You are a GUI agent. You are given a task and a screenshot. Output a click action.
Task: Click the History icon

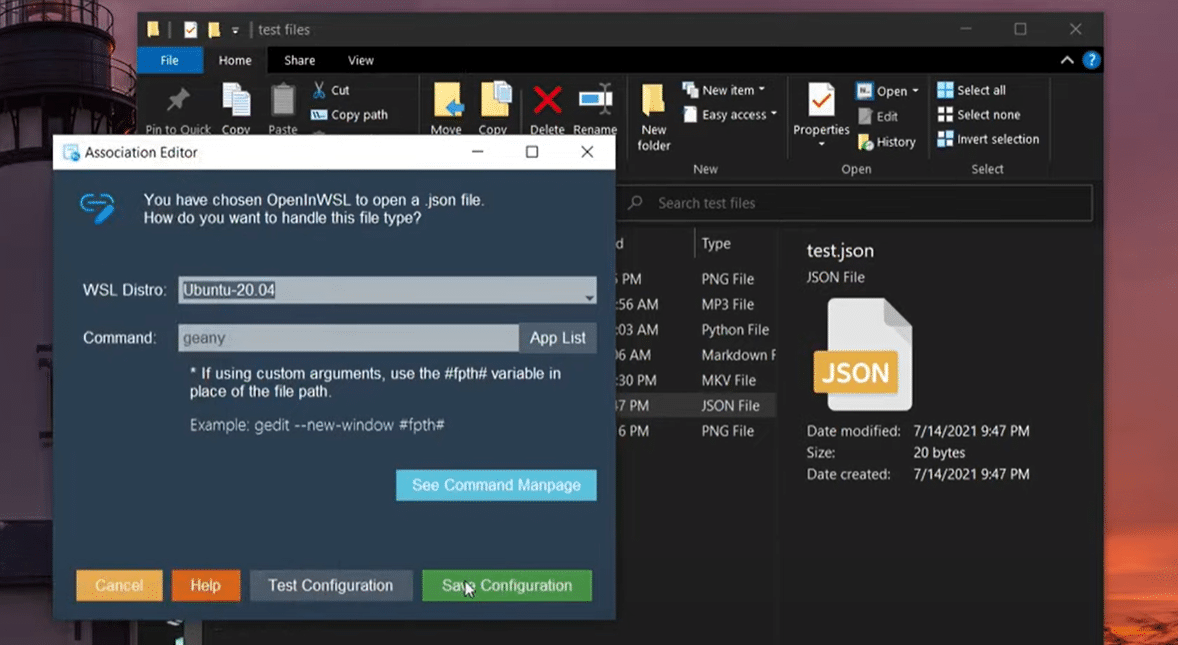click(x=866, y=142)
